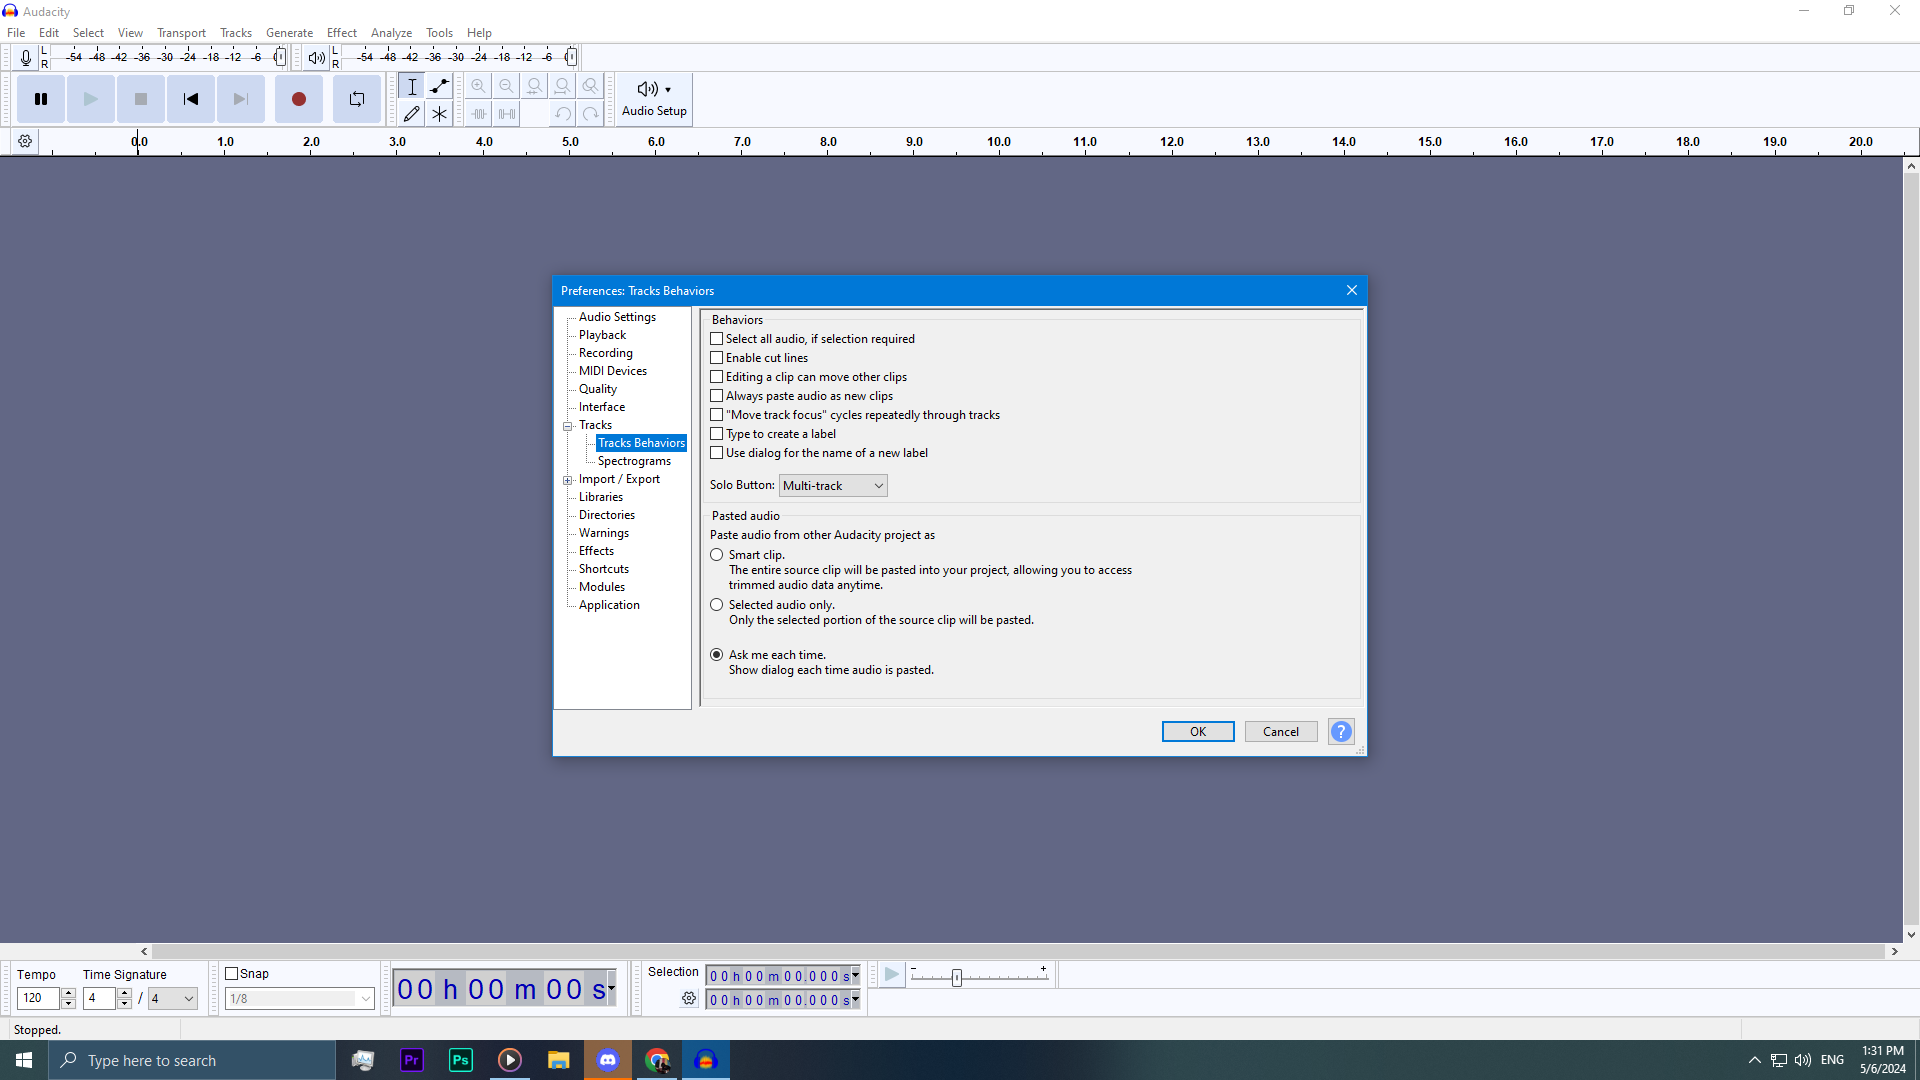Expand Import / Export tree node
Viewport: 1920px width, 1080px height.
coord(568,480)
